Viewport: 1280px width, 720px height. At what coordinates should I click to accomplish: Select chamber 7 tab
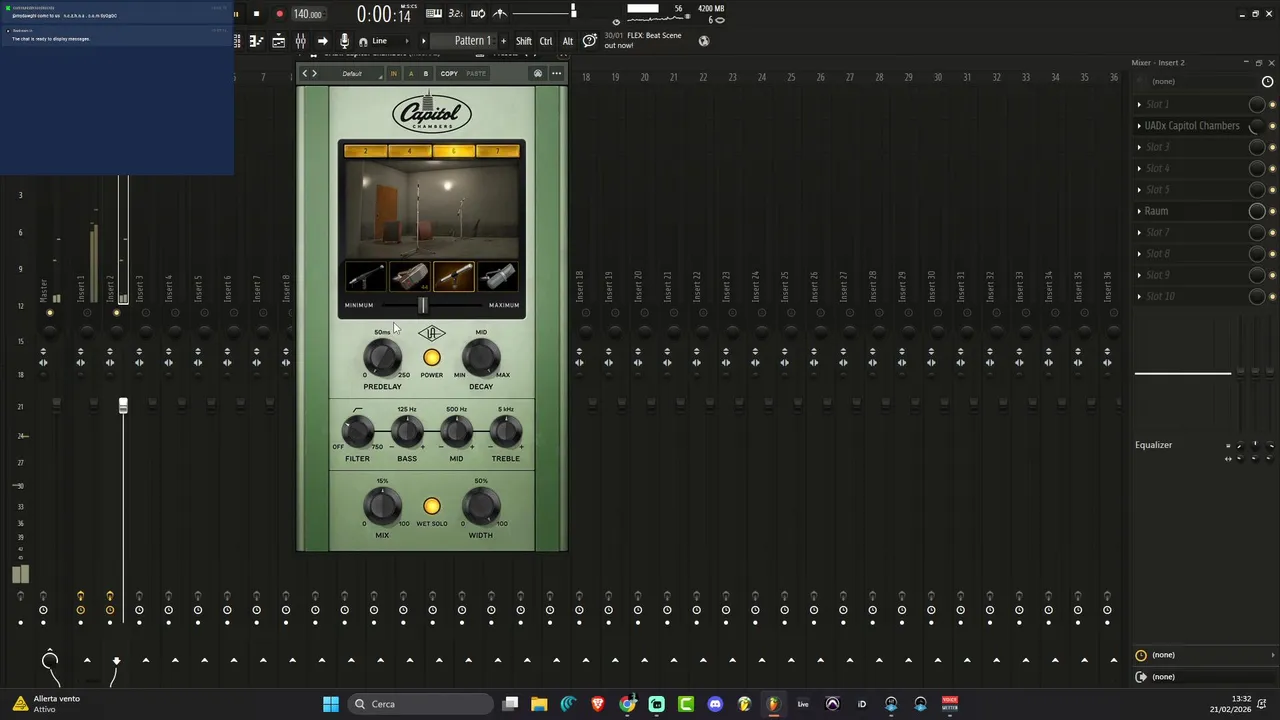pyautogui.click(x=498, y=151)
